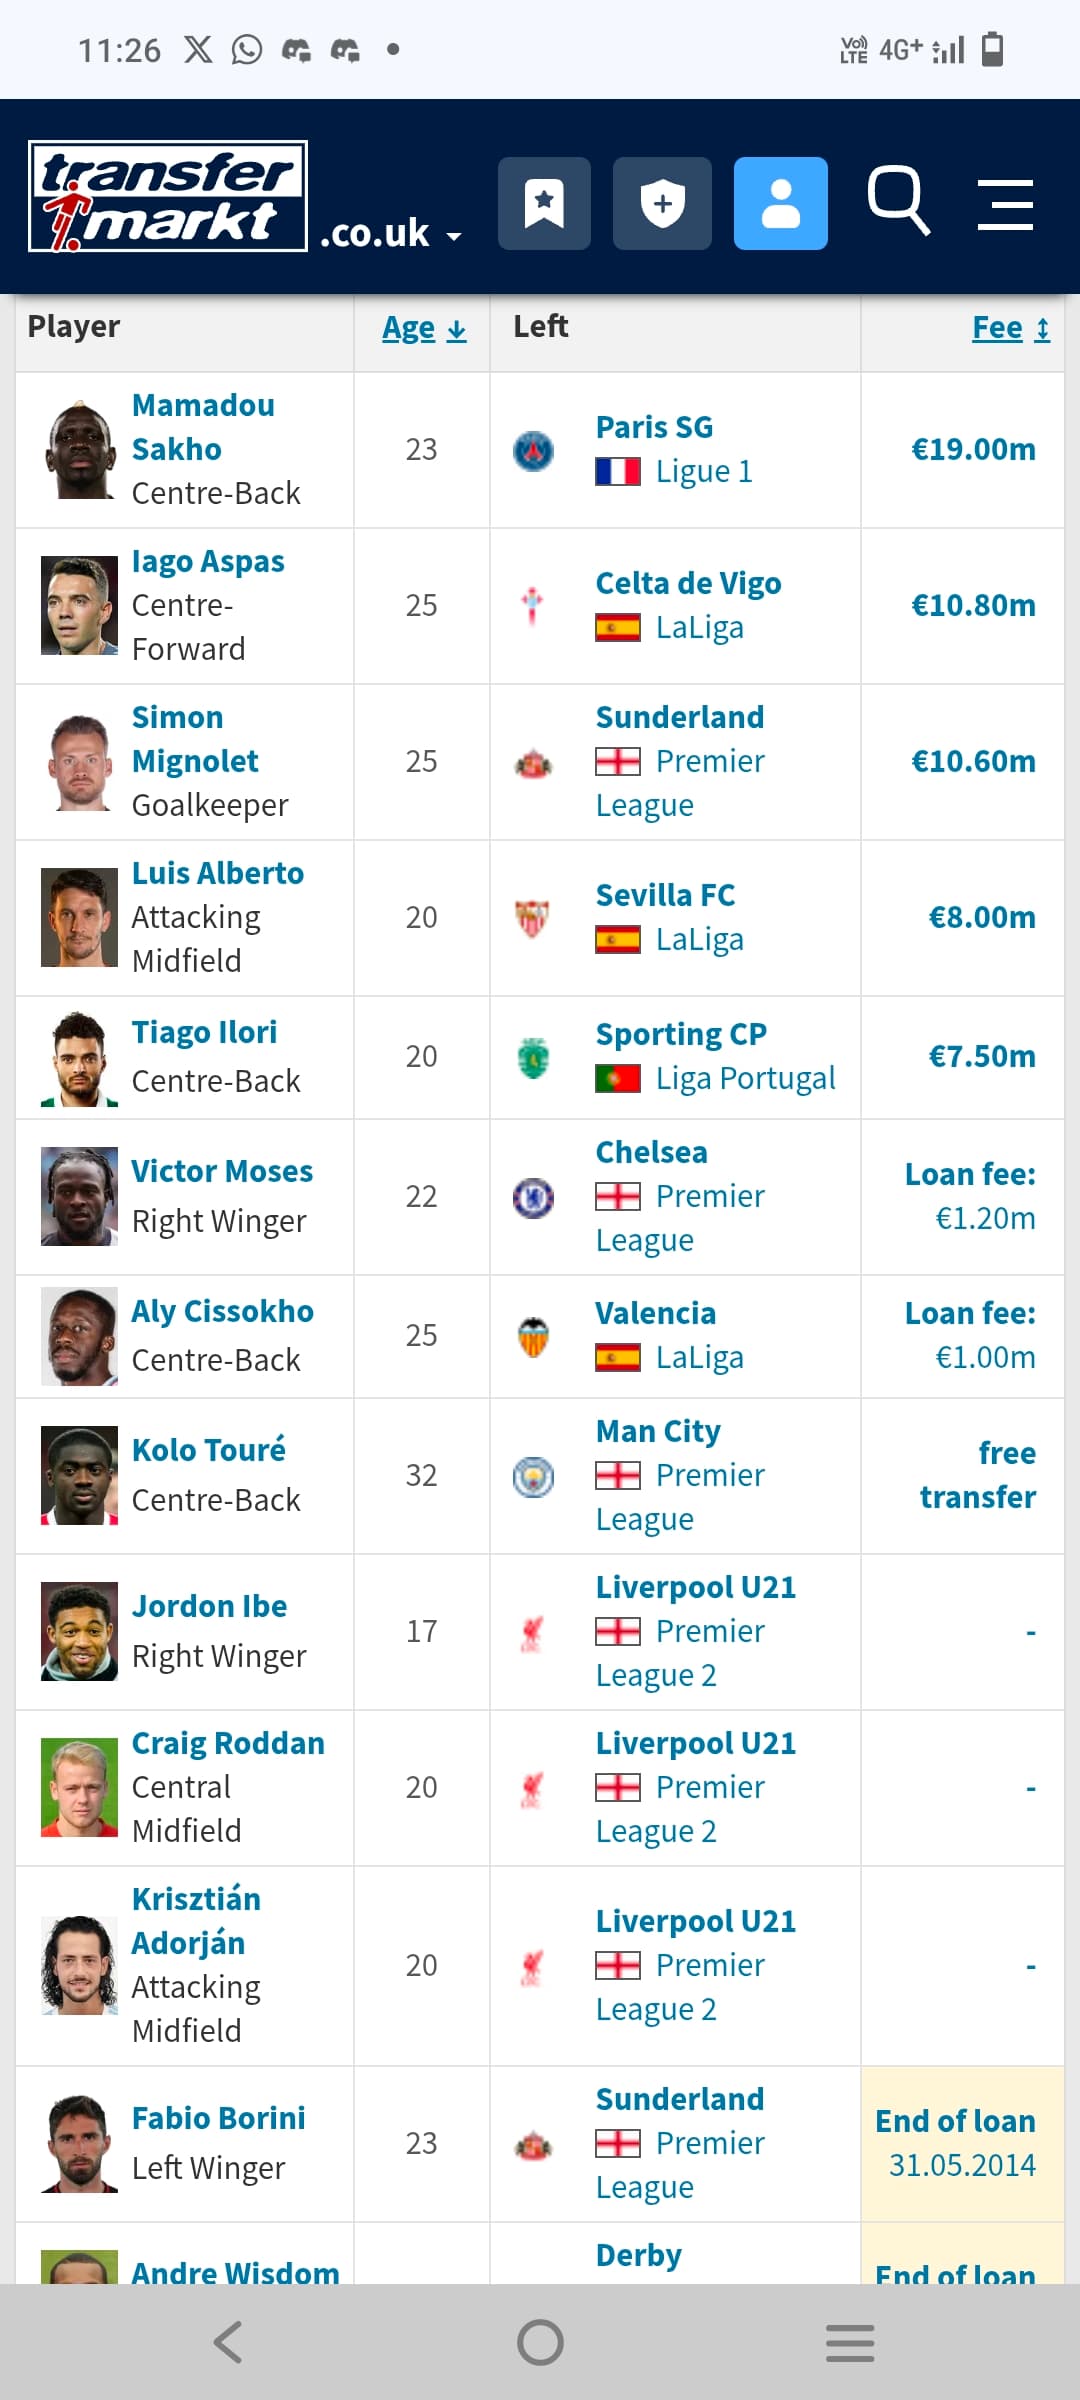This screenshot has width=1080, height=2400.
Task: Tap Kolo Touré's portrait photo
Action: tap(79, 1476)
